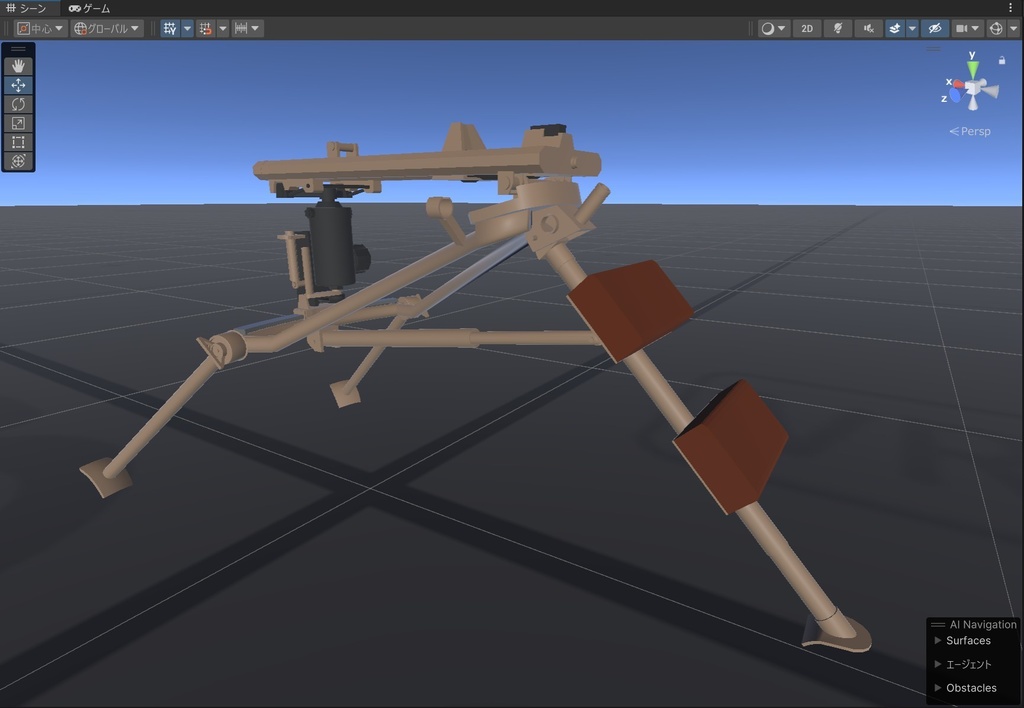Select the Scale tool
This screenshot has width=1024, height=708.
point(18,123)
